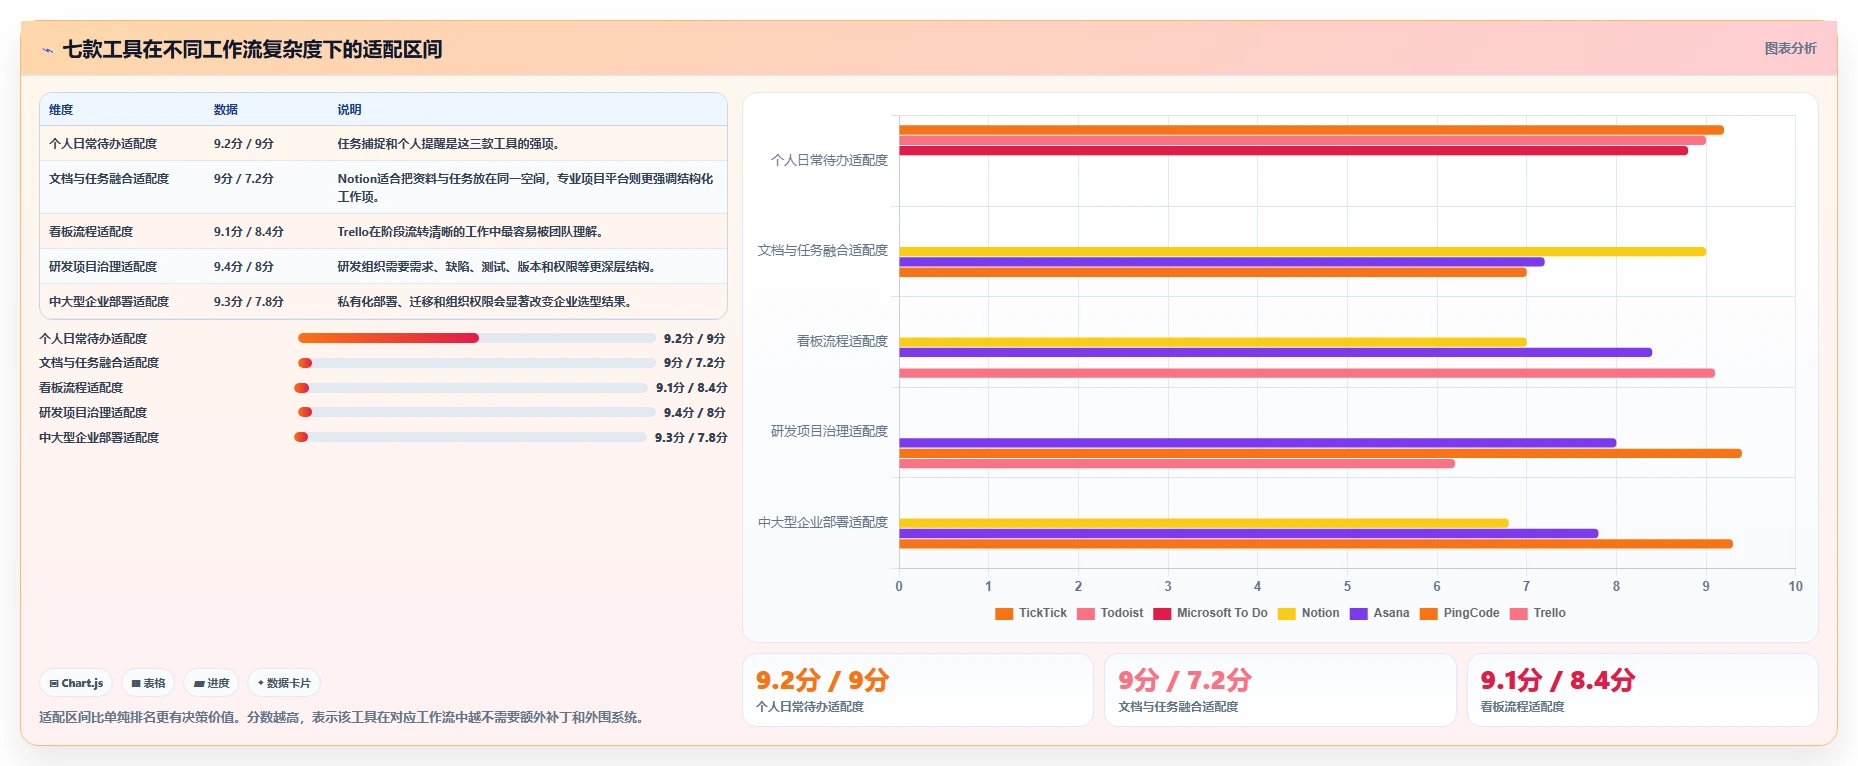Toggle PingCode legend swatch in chart
This screenshot has width=1858, height=766.
[x=1429, y=613]
